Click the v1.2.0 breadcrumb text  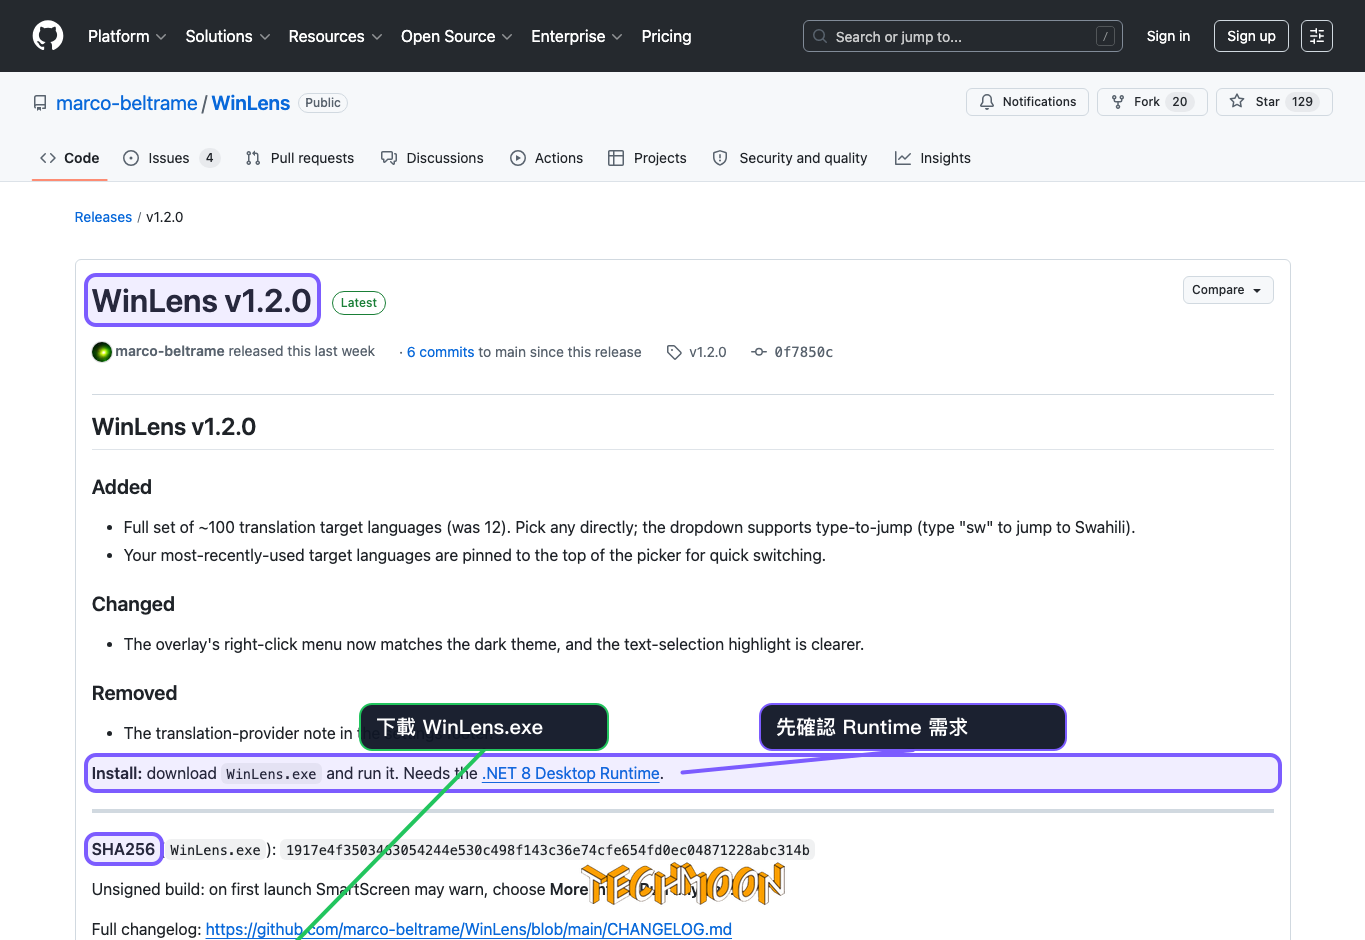click(165, 217)
